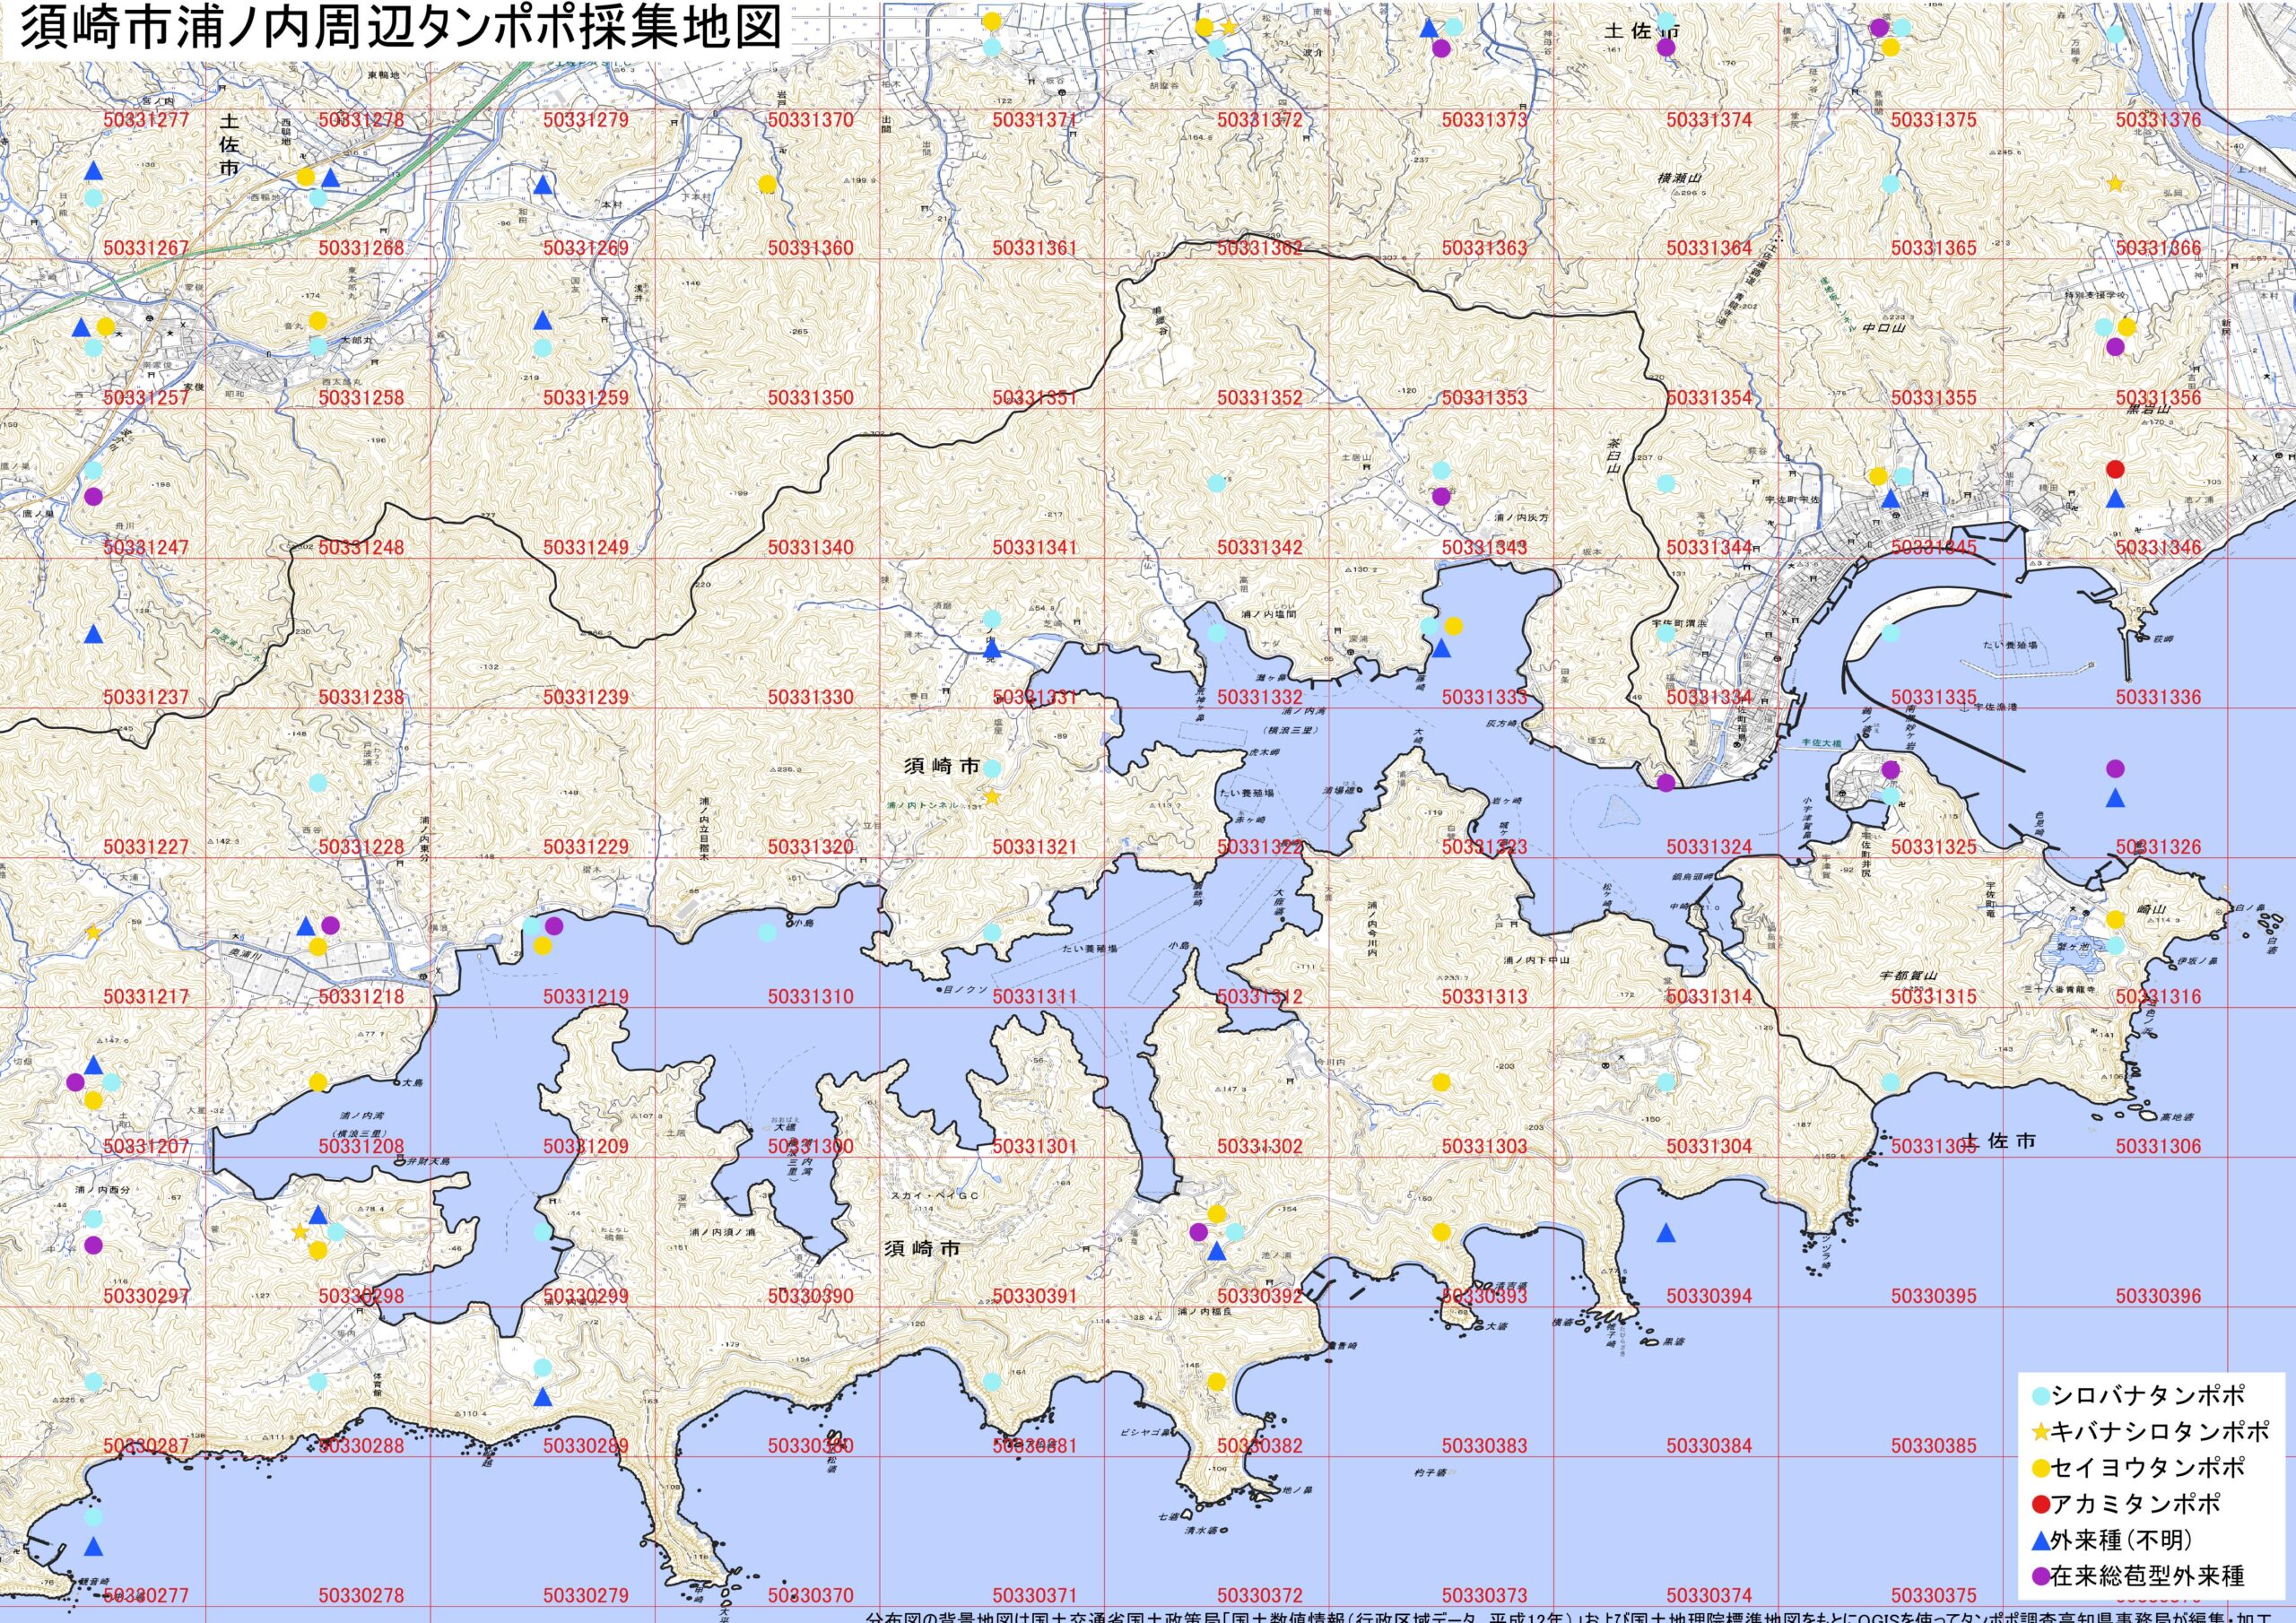Screen dimensions: 2296x1623
Task: Click the mountain label 横瀬山
Action: 1680,178
